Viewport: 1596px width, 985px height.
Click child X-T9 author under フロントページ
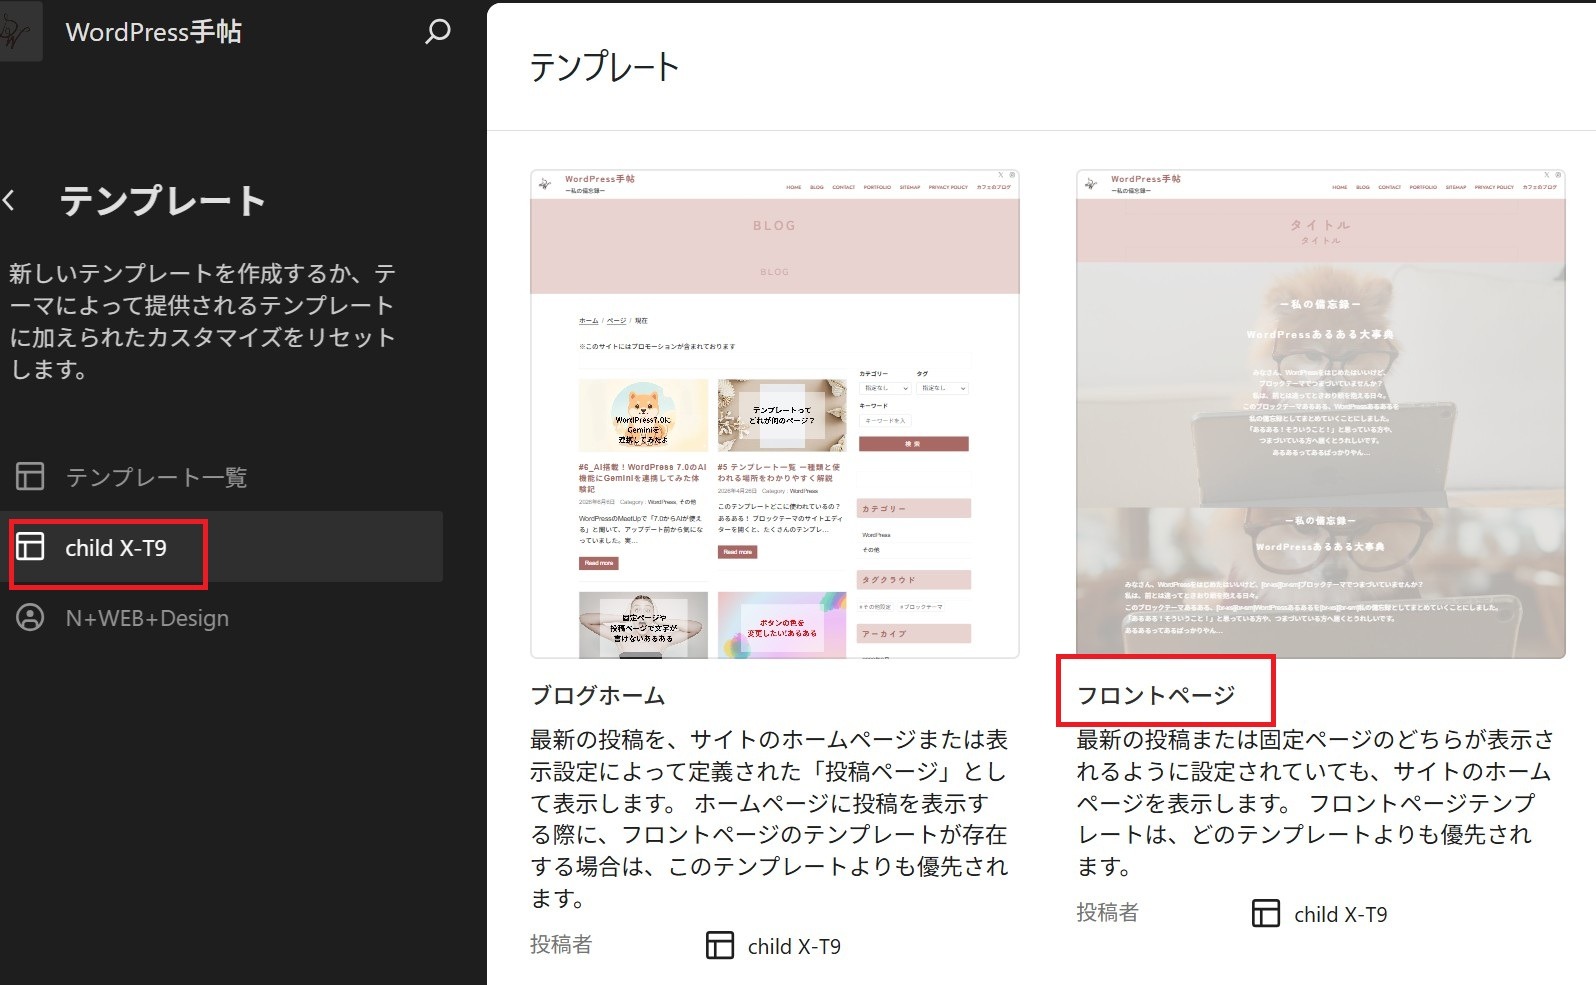tap(1340, 914)
